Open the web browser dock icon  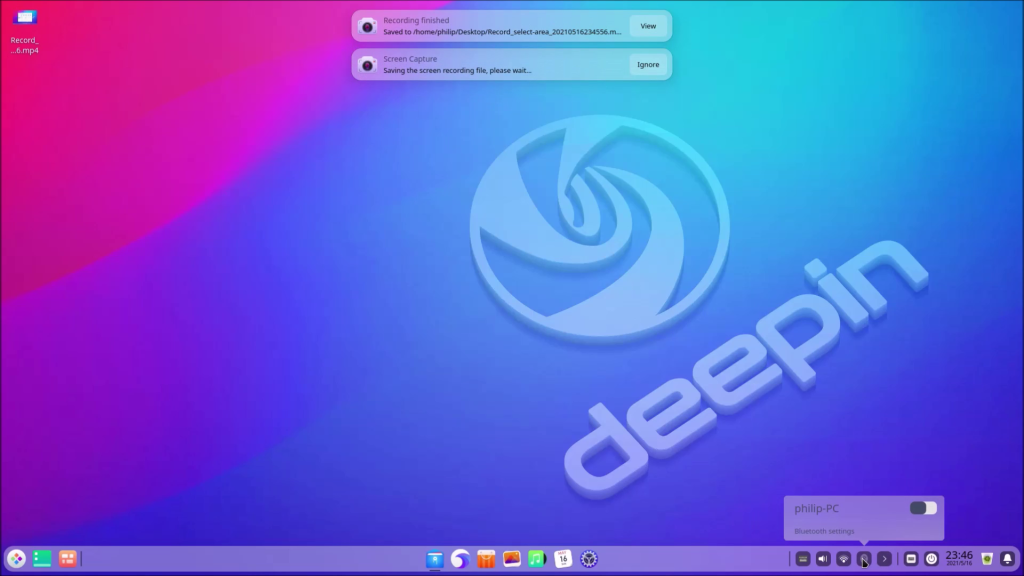(460, 559)
